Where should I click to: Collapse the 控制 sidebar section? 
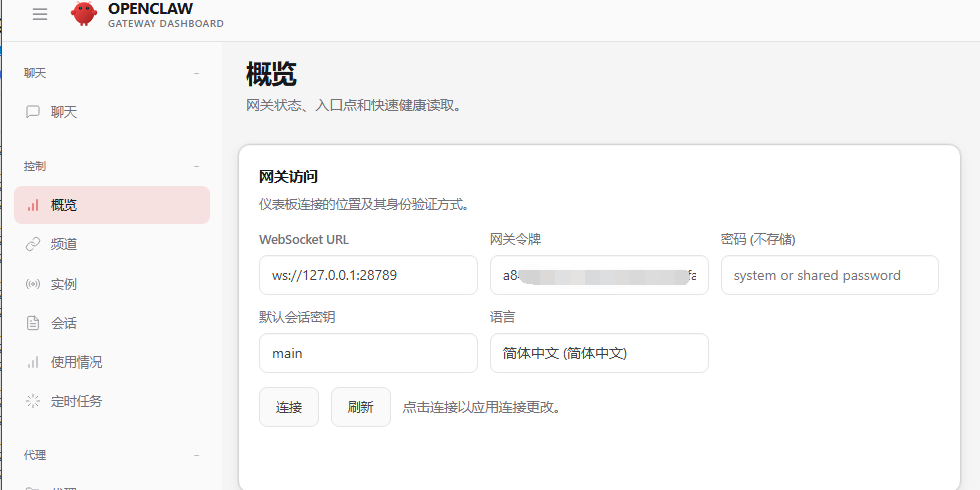[196, 166]
